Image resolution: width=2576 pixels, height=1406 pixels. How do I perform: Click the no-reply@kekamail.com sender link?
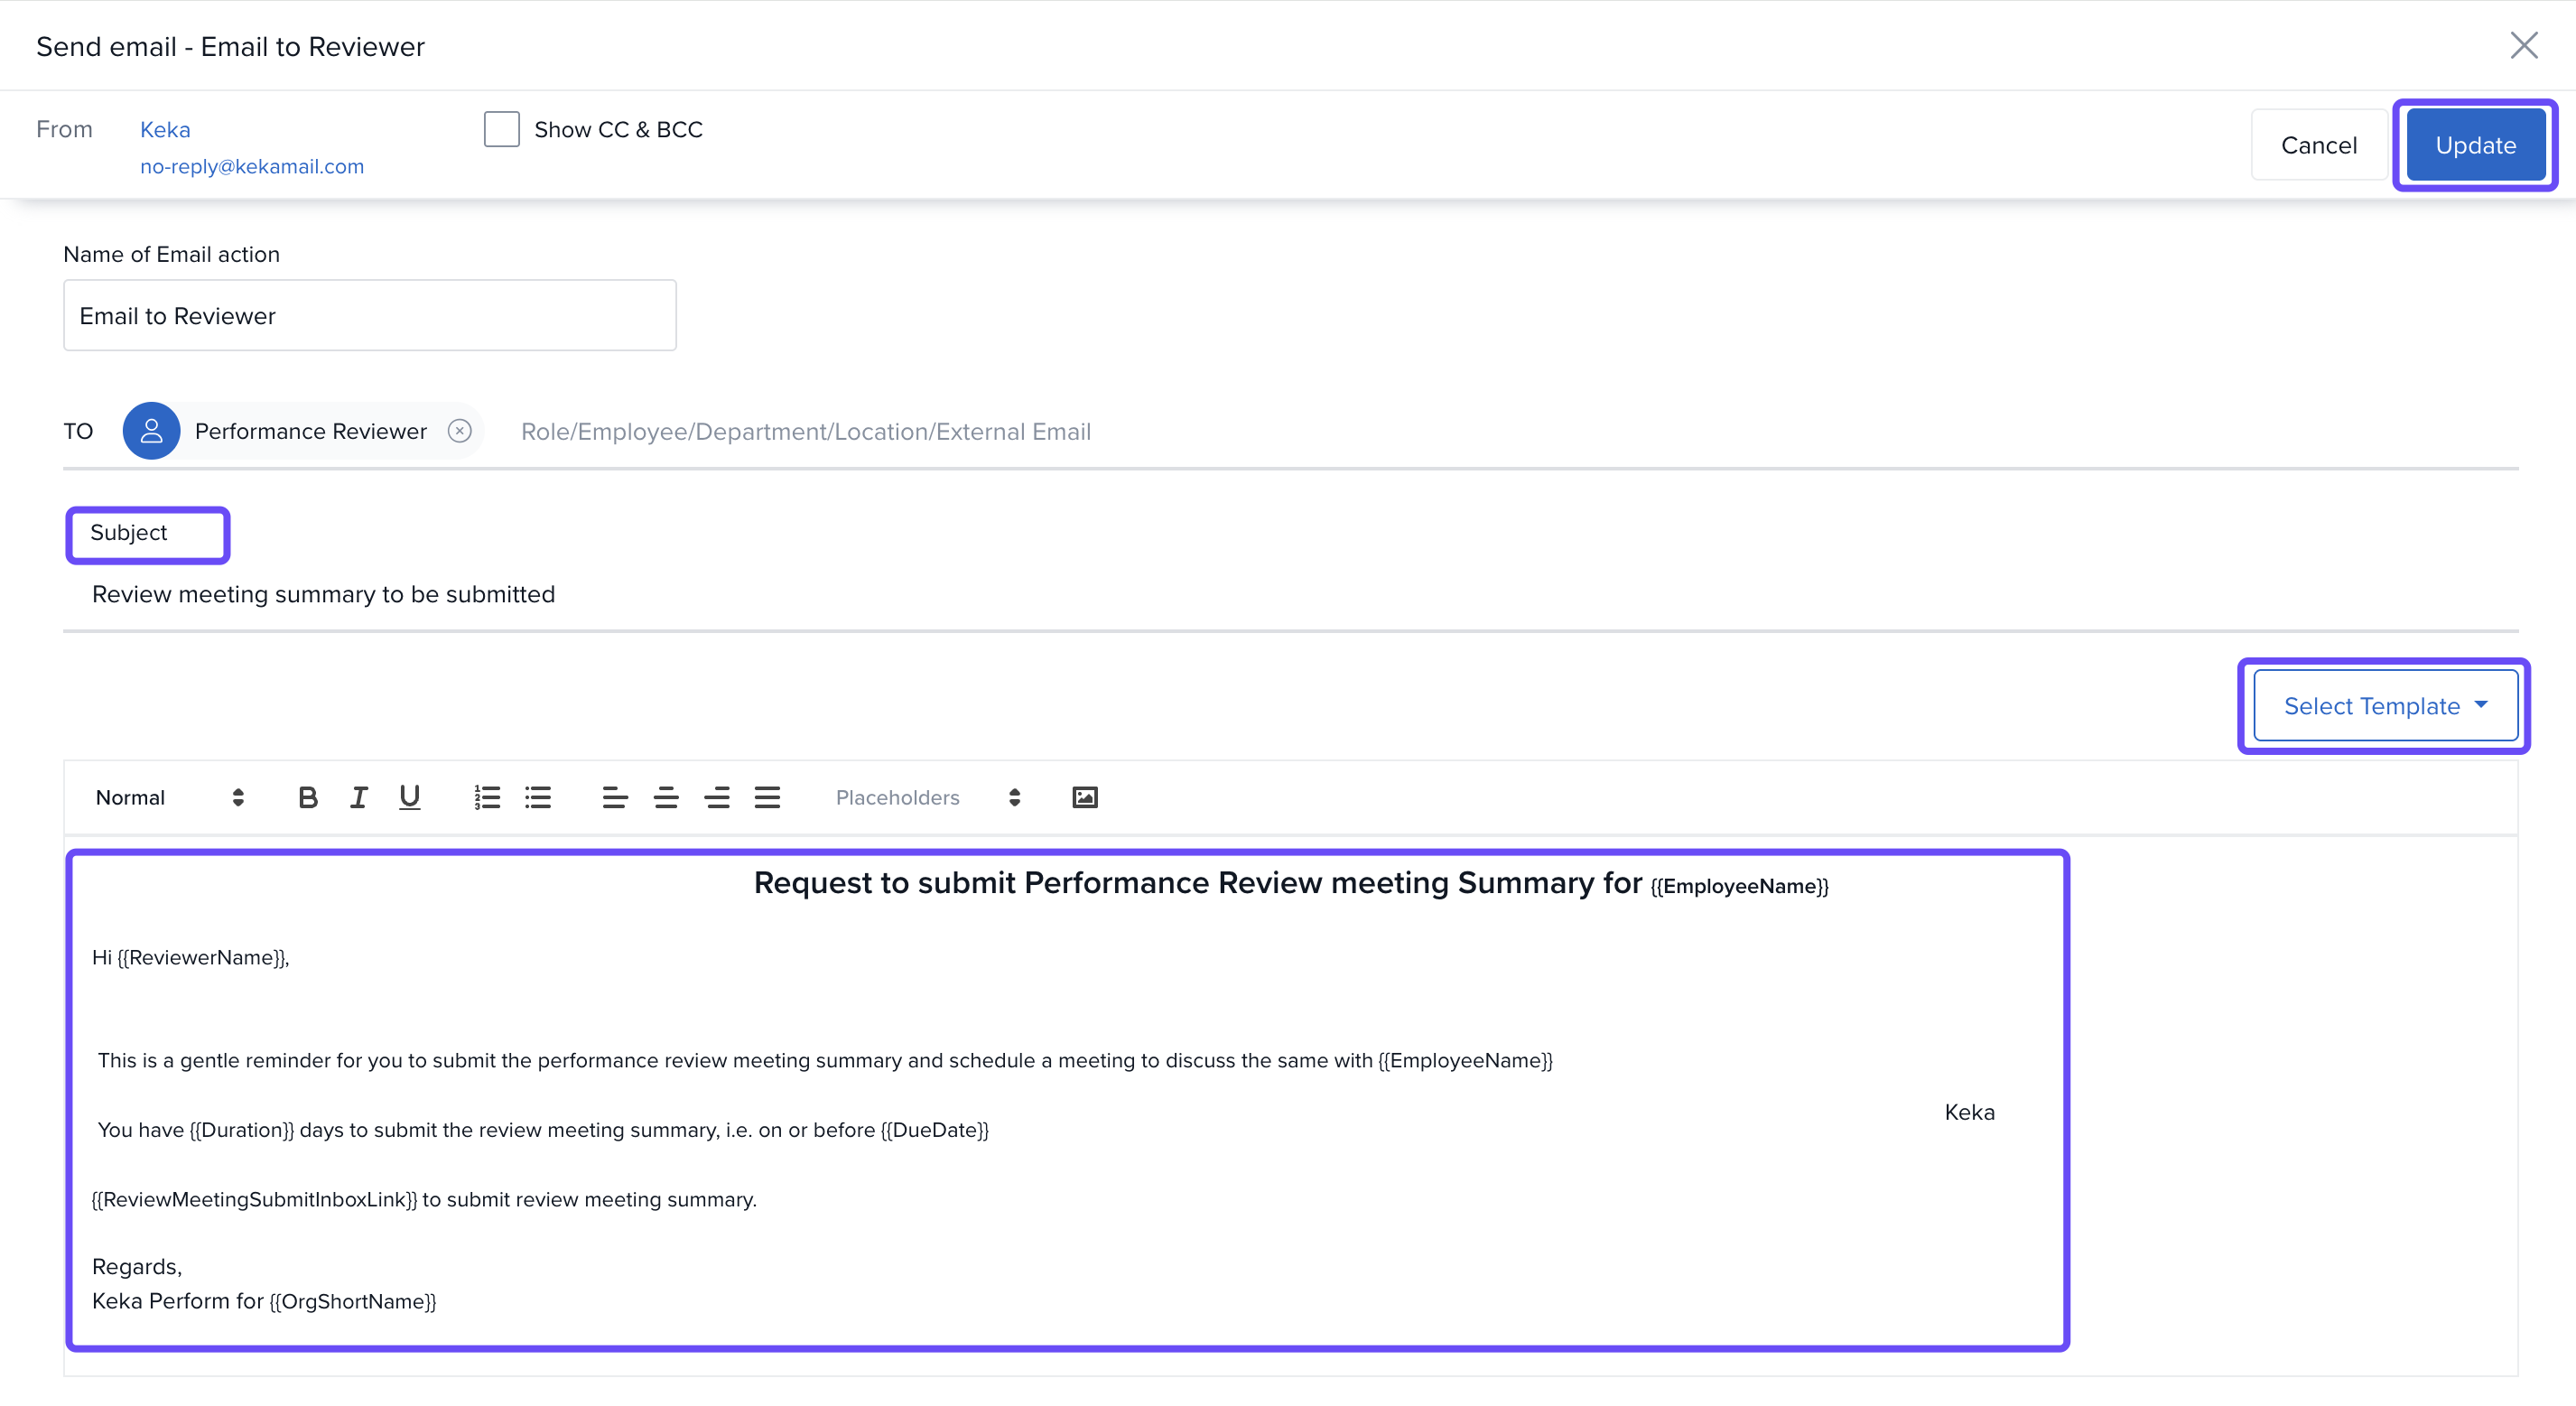[x=252, y=166]
